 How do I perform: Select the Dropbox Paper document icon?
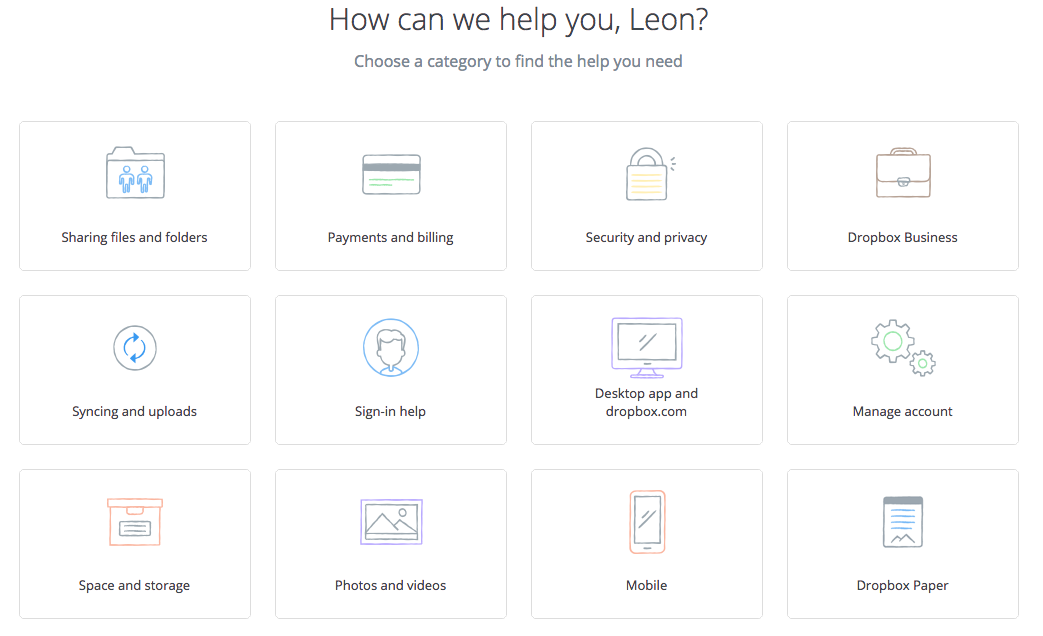(903, 522)
